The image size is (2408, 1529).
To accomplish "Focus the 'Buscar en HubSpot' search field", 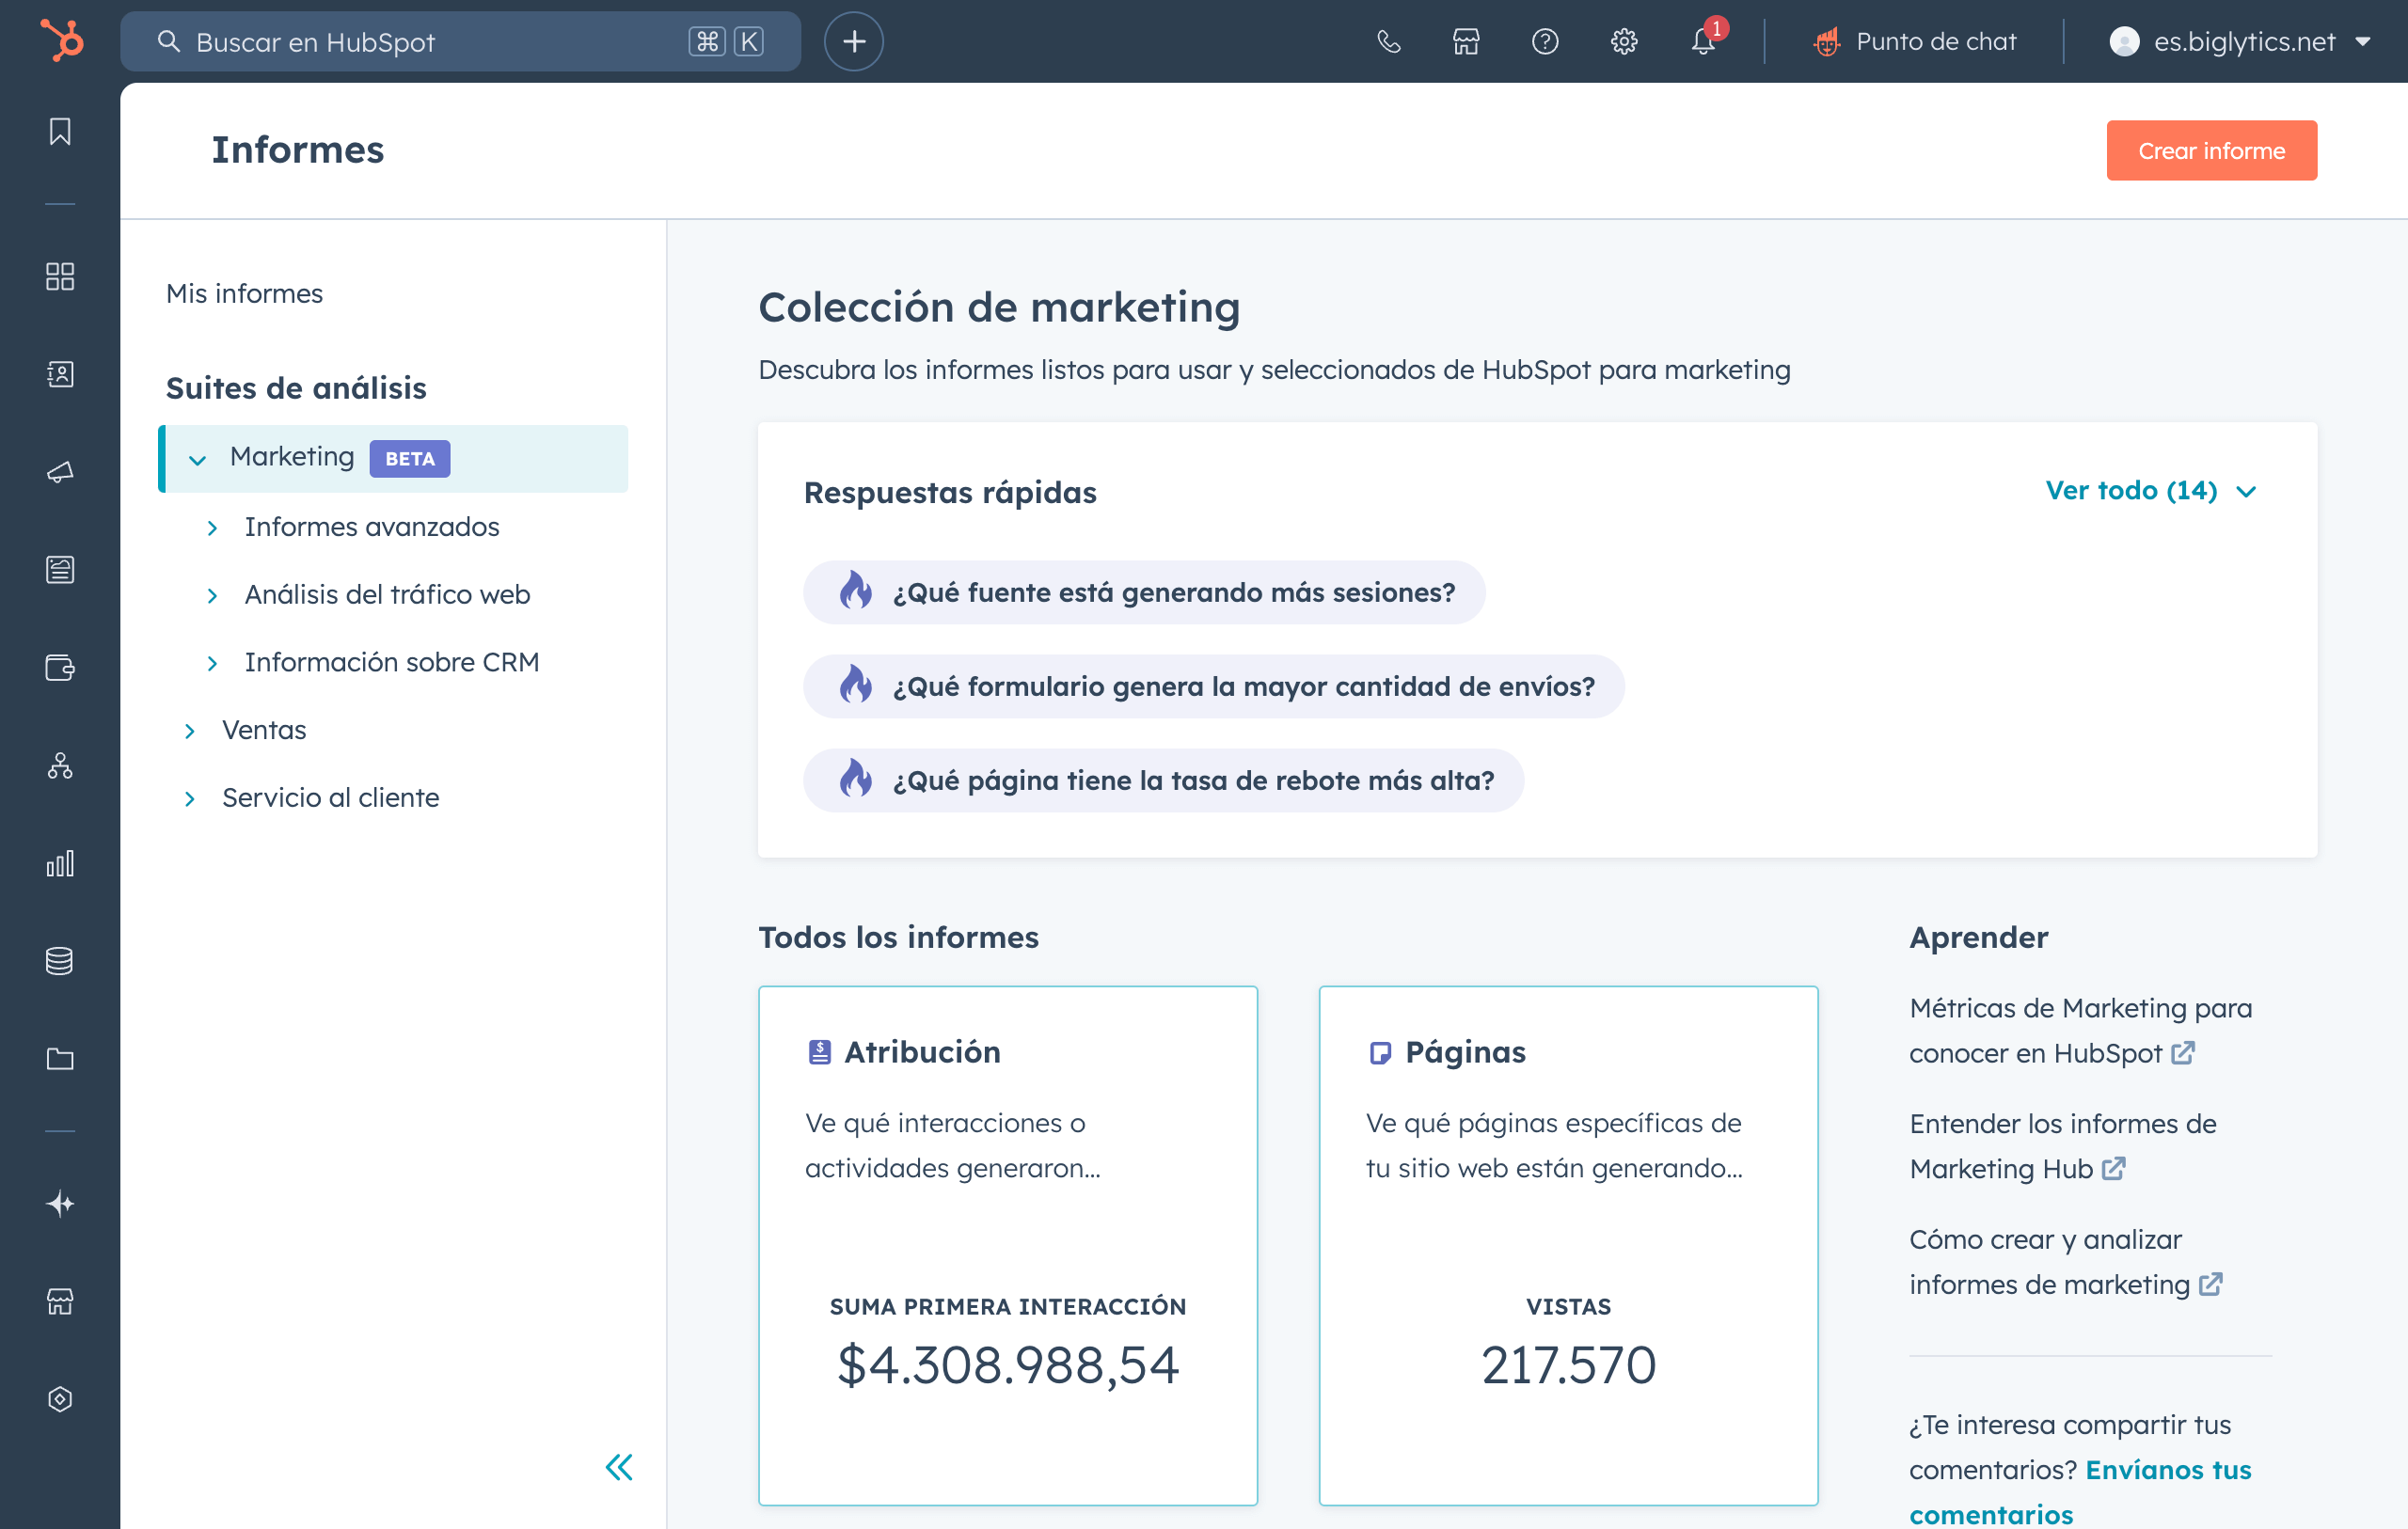I will click(460, 41).
